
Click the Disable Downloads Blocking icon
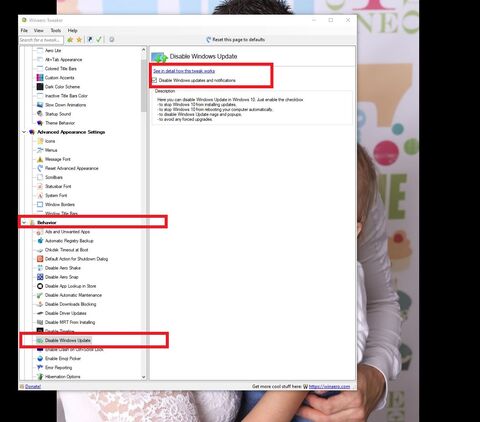tap(40, 304)
